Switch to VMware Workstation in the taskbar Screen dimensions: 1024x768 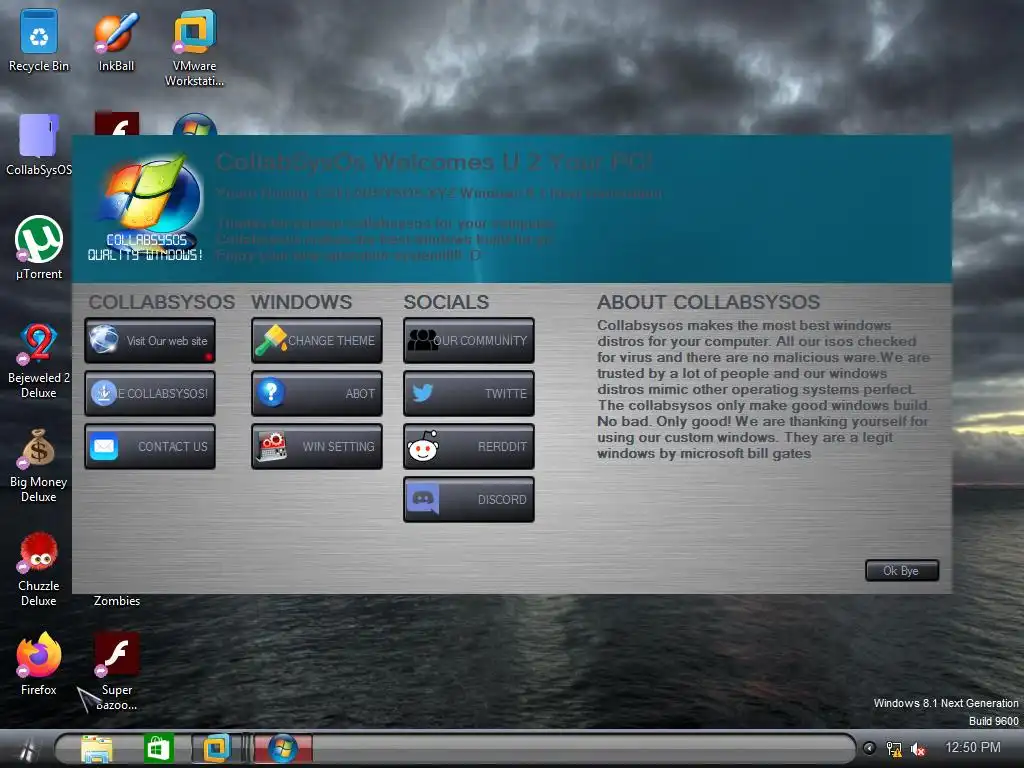pyautogui.click(x=216, y=748)
